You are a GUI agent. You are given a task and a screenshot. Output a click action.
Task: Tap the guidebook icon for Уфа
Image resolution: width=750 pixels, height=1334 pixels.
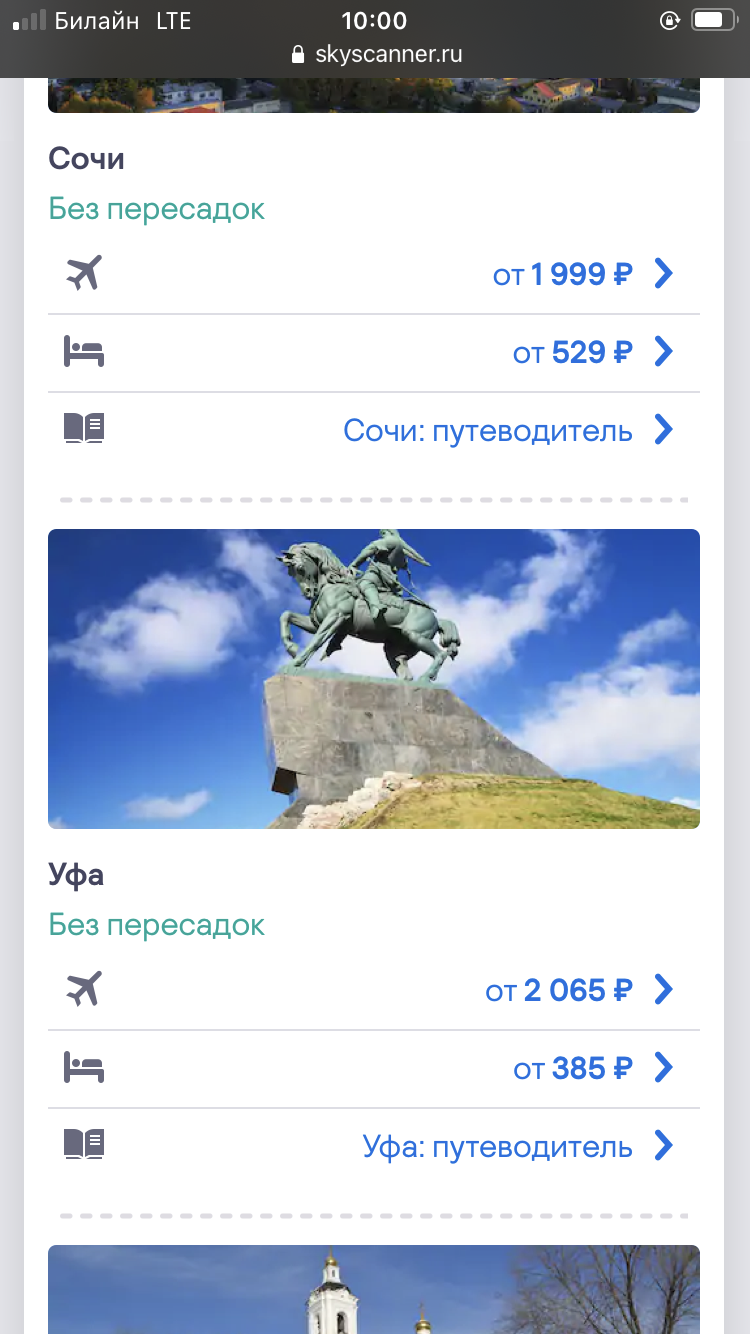84,1145
